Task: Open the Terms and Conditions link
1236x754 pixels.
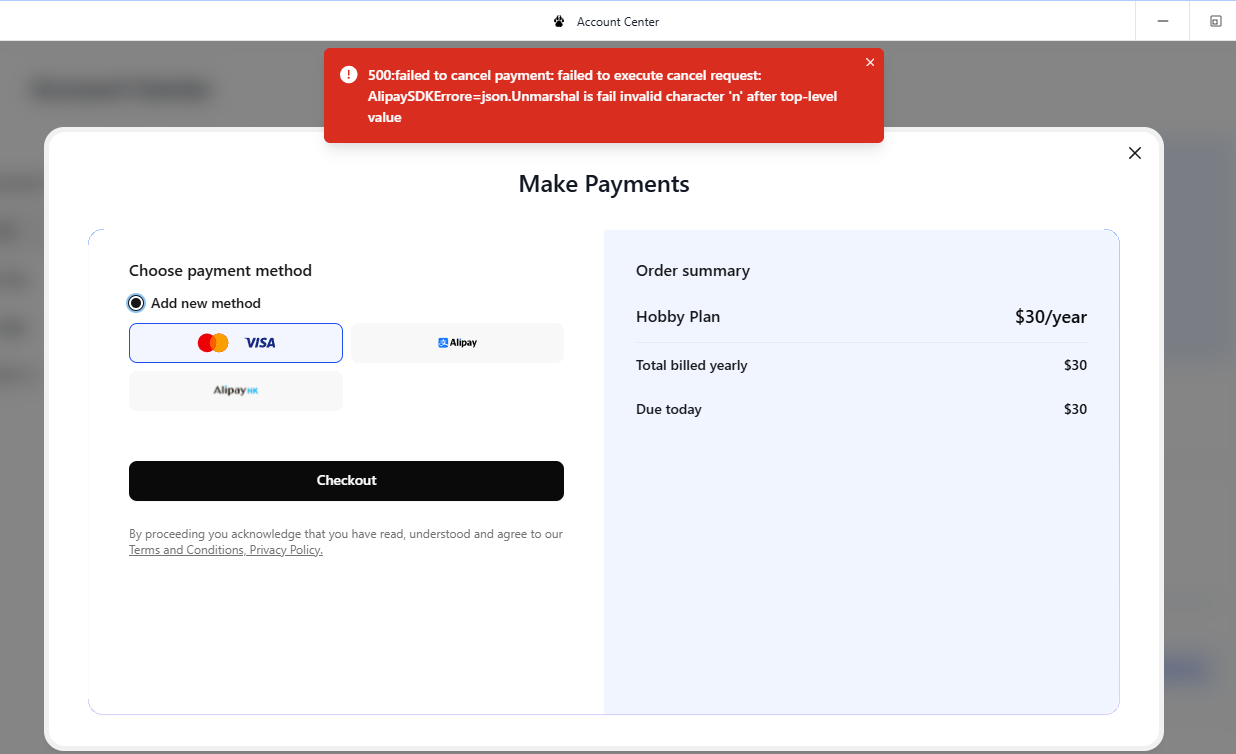Action: pyautogui.click(x=186, y=550)
